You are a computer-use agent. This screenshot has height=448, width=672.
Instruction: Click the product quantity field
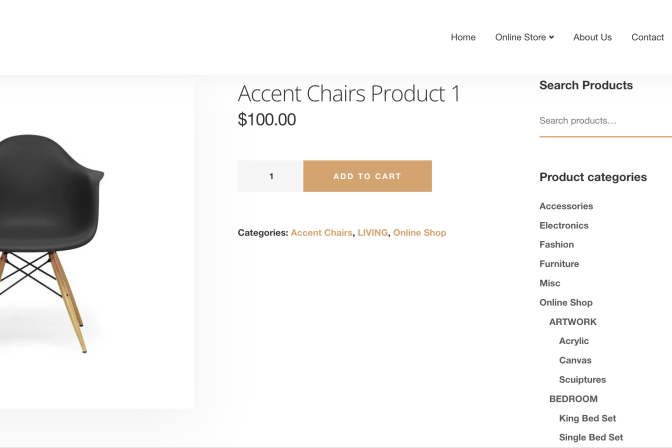pos(271,176)
